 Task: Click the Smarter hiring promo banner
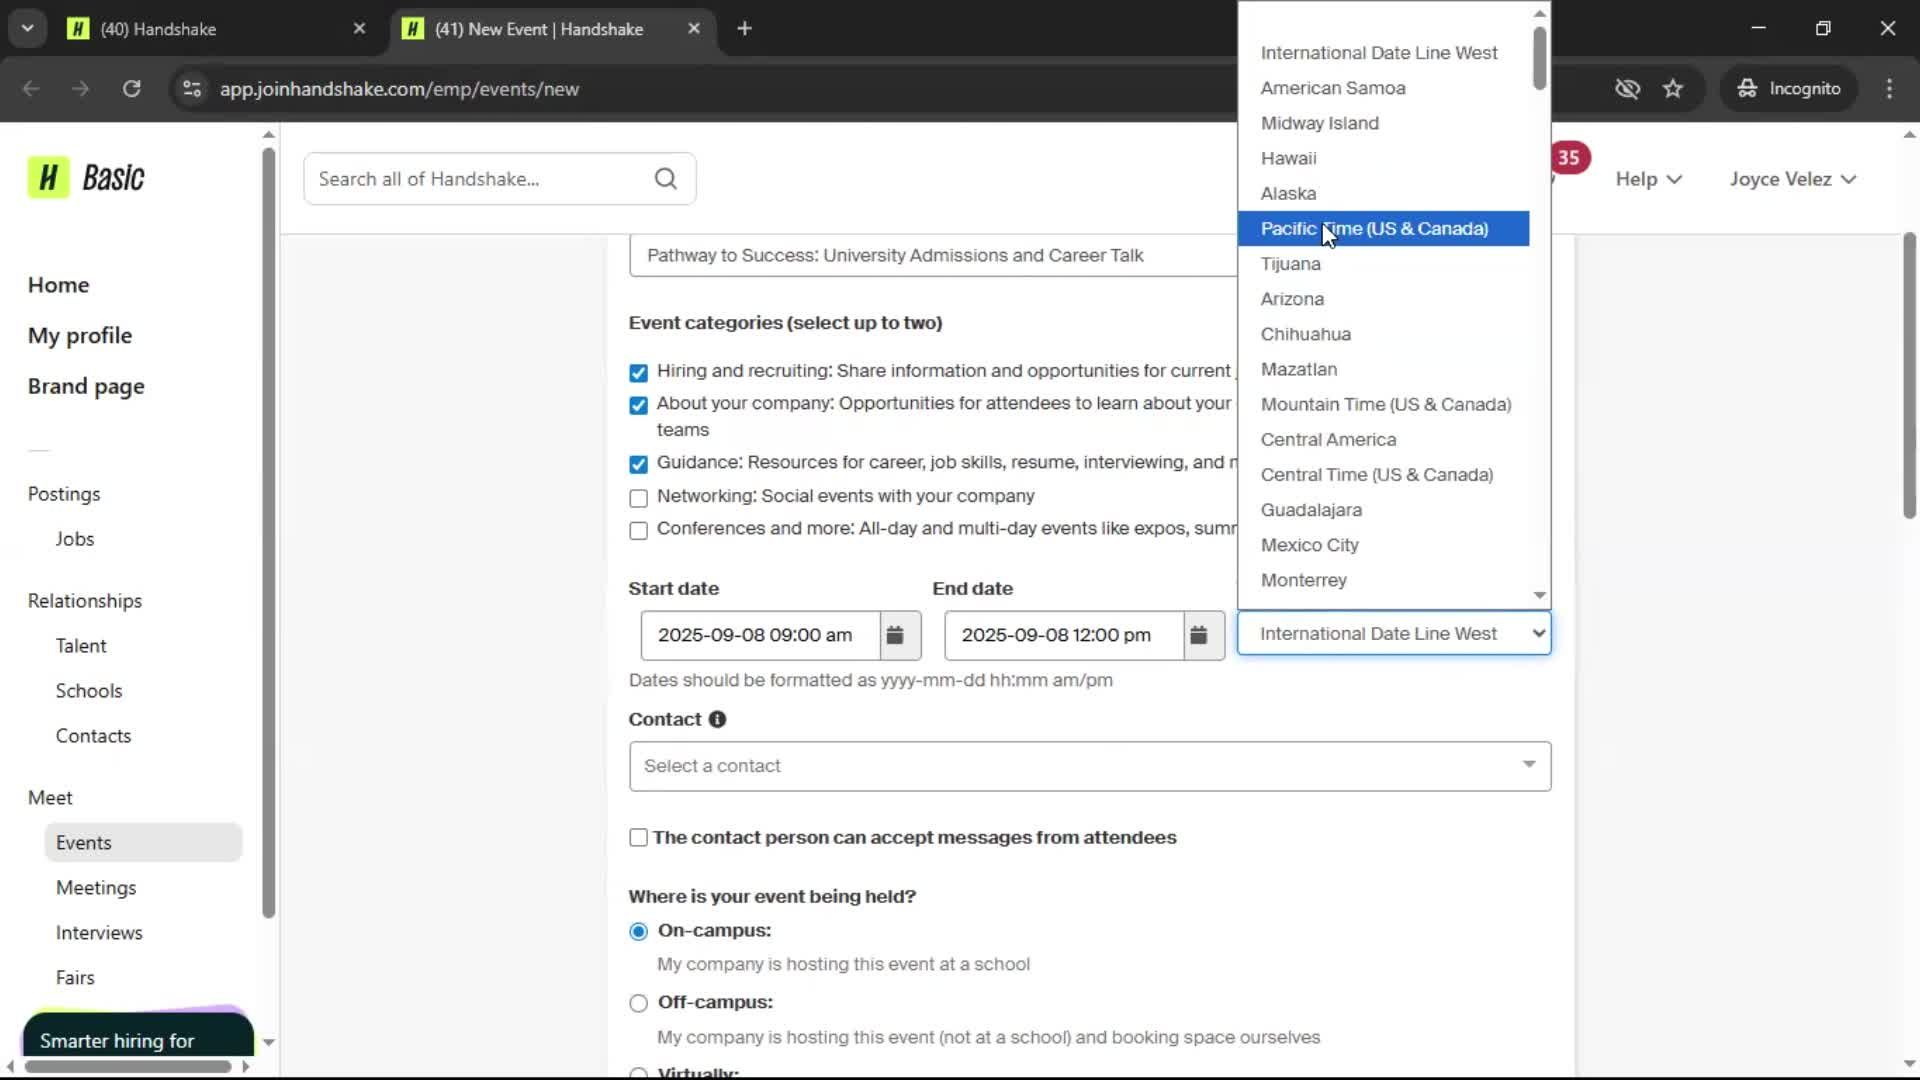coord(138,1034)
